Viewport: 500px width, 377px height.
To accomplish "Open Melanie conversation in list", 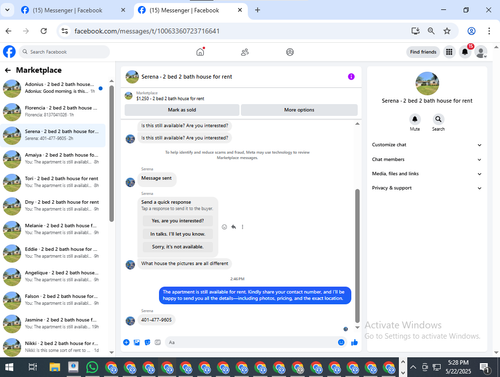I will pos(53,229).
